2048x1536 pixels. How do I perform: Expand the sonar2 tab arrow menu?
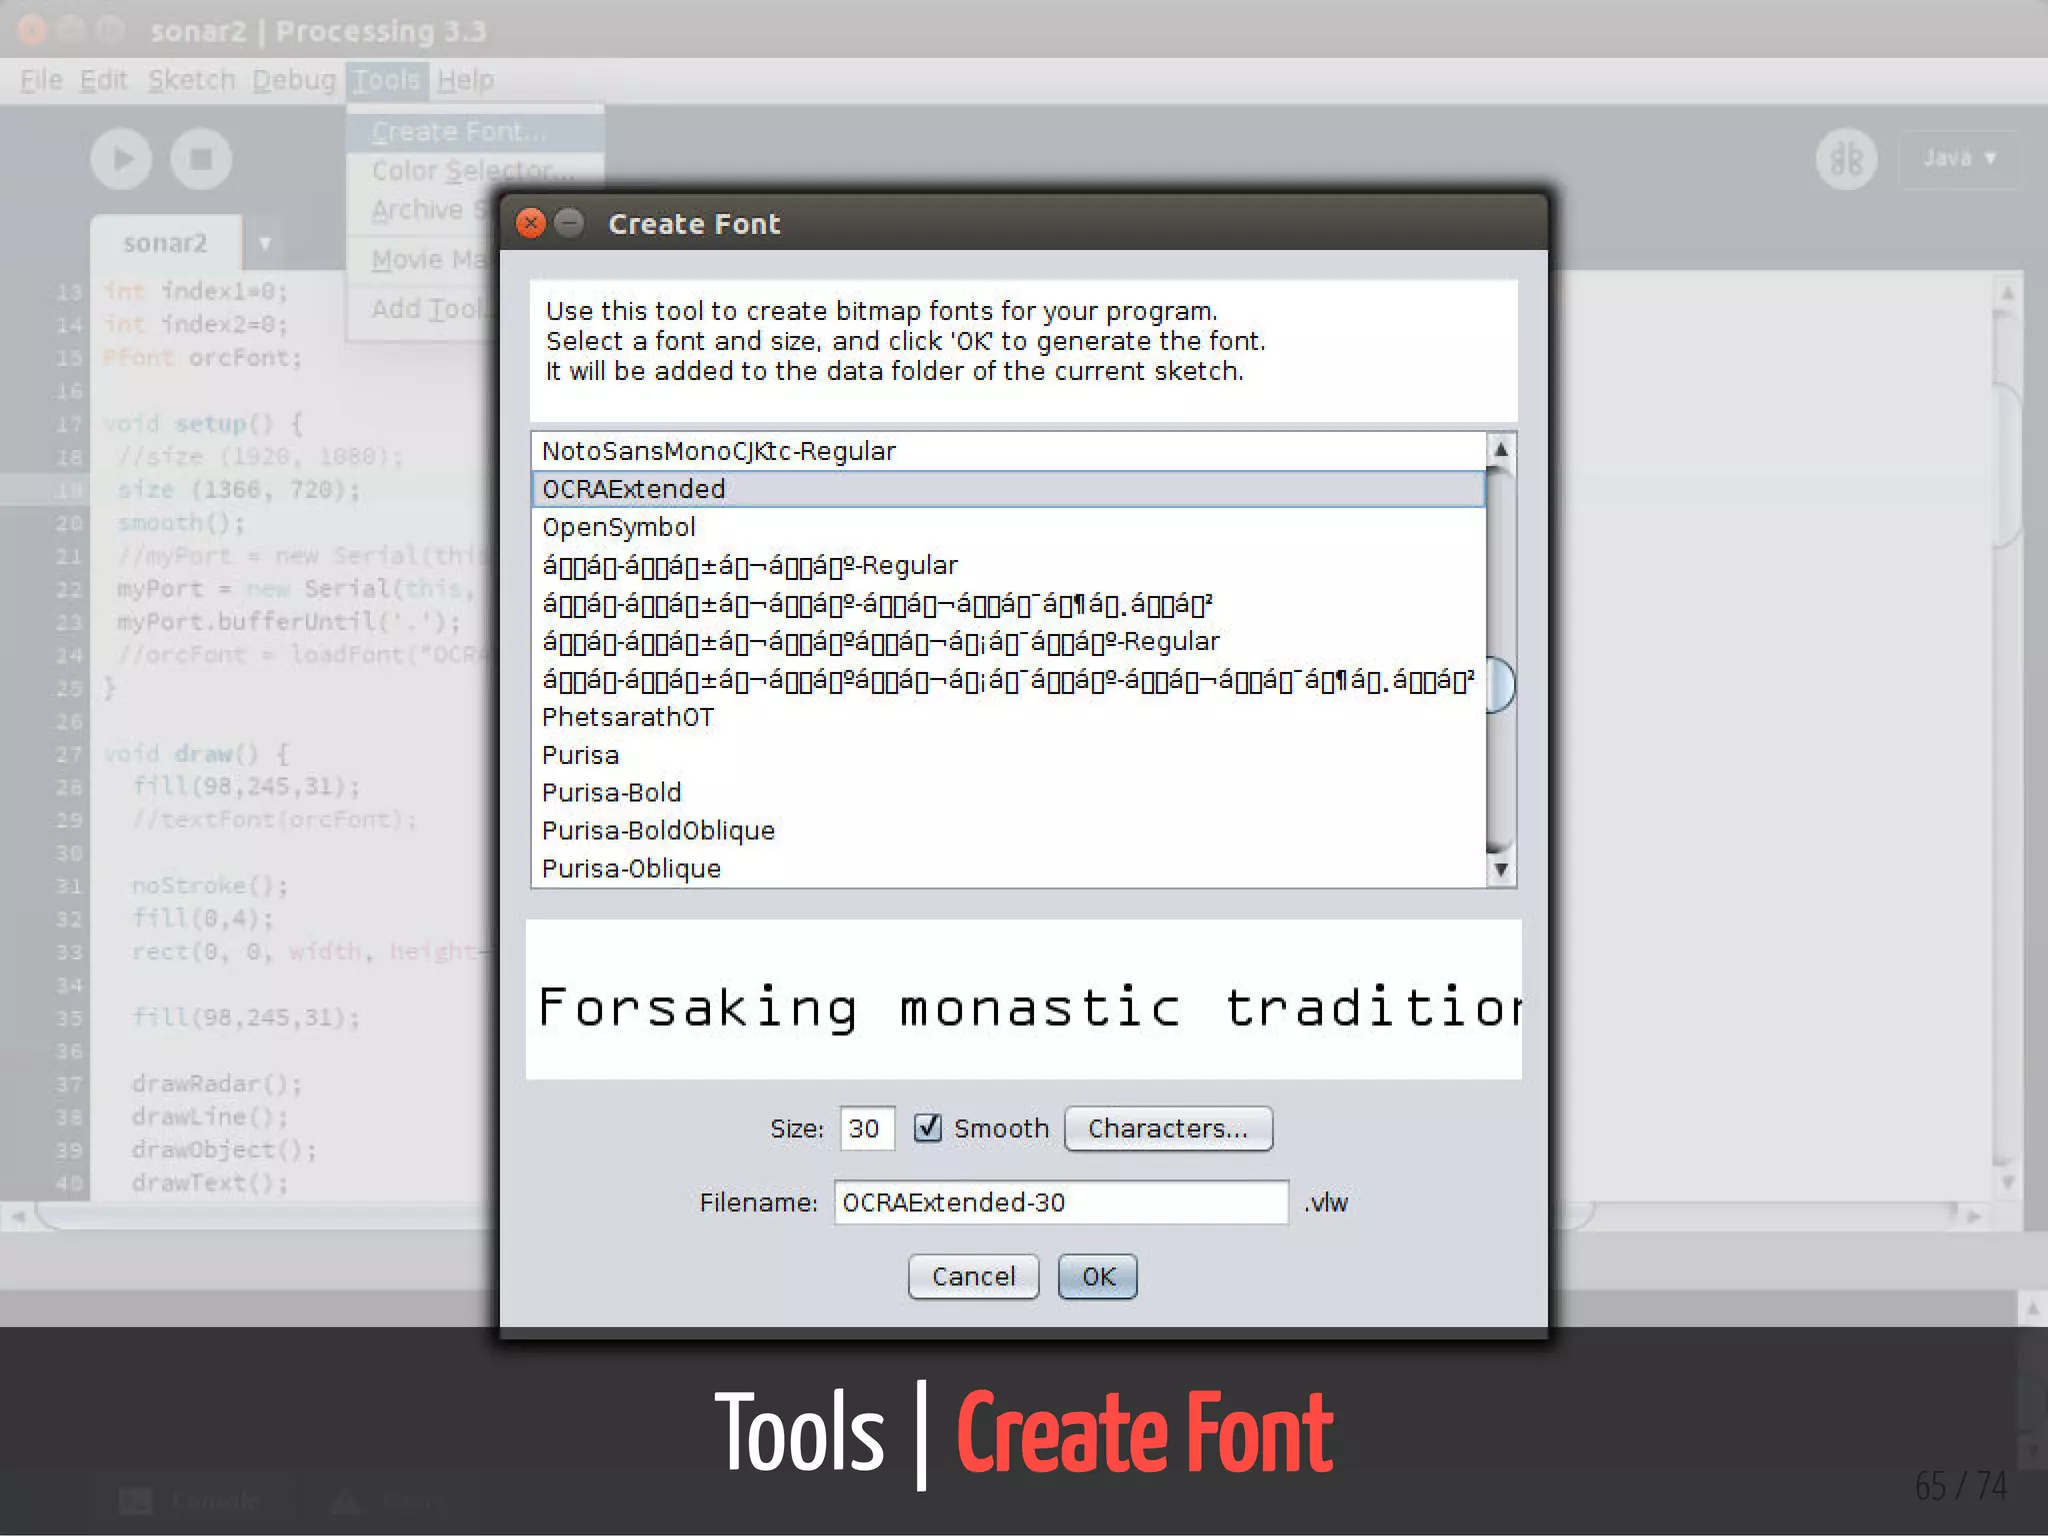coord(265,243)
